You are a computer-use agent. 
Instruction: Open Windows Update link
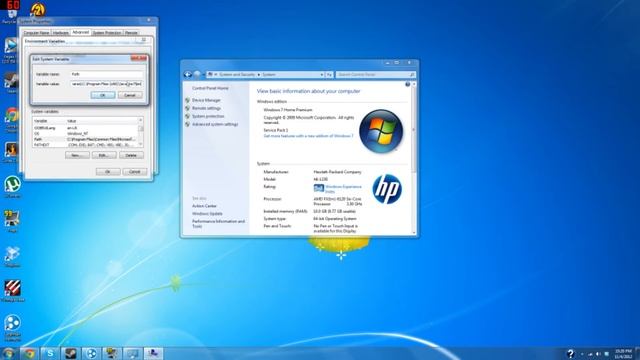[x=207, y=214]
